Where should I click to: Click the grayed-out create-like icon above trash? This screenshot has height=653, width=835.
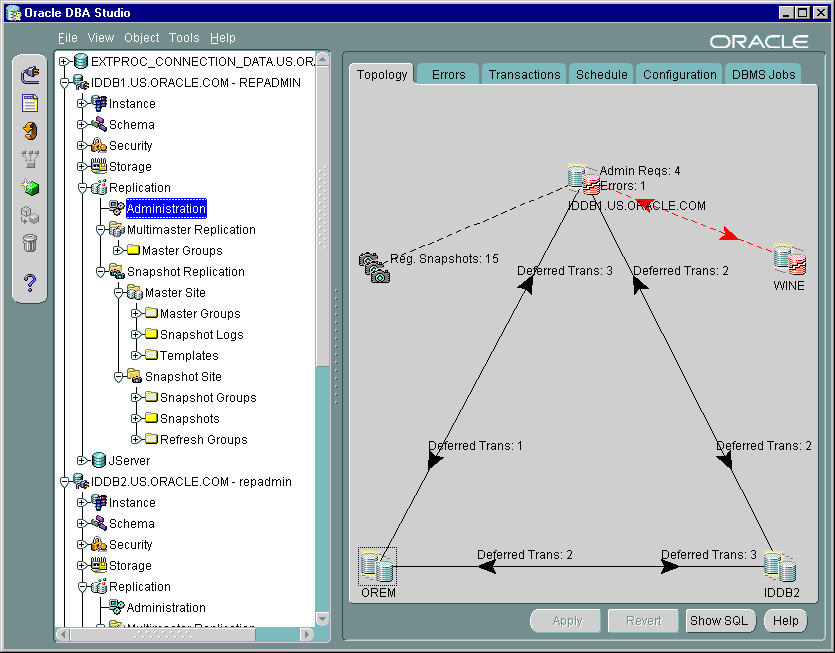tap(30, 215)
